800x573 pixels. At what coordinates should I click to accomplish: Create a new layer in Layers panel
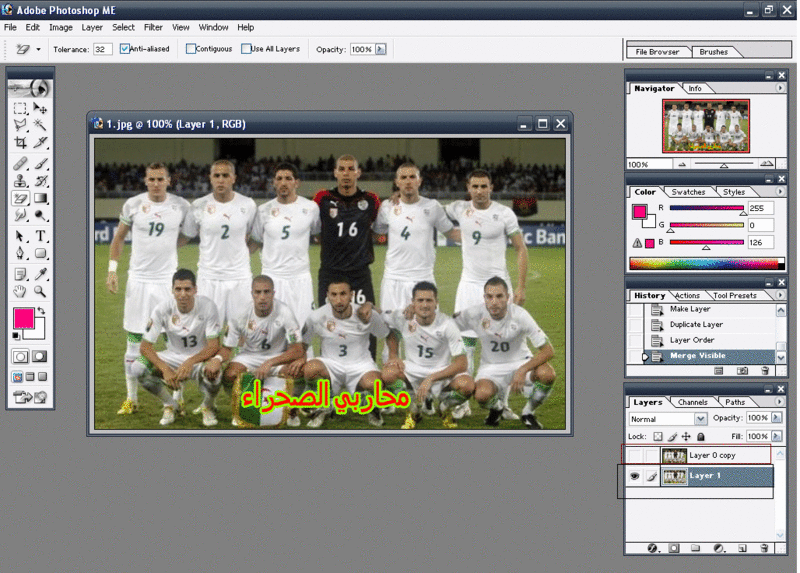(x=742, y=549)
